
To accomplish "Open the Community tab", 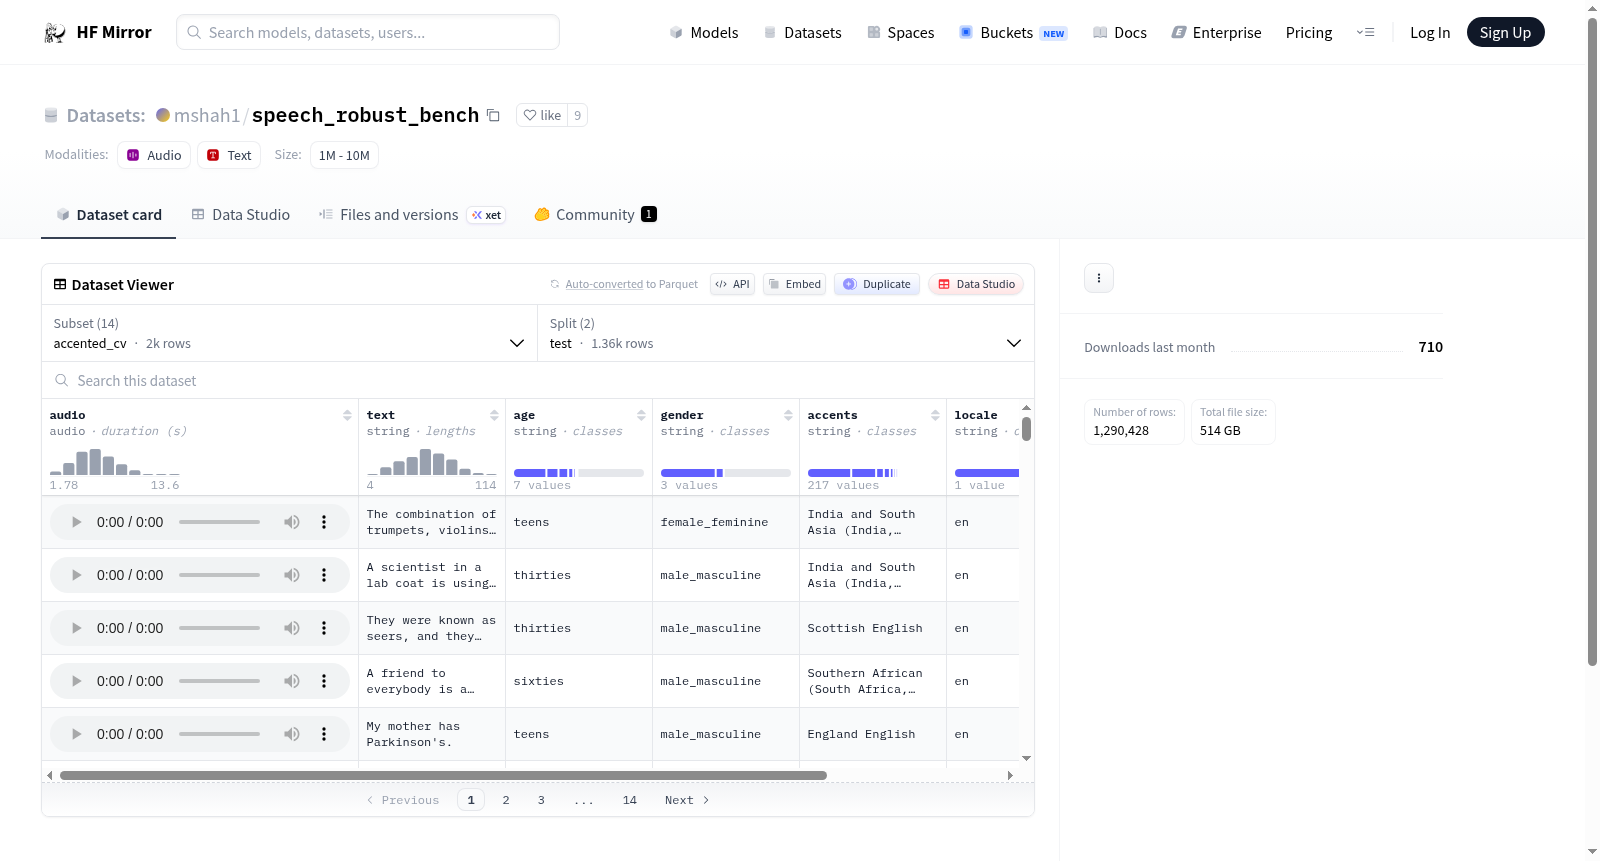I will [595, 214].
